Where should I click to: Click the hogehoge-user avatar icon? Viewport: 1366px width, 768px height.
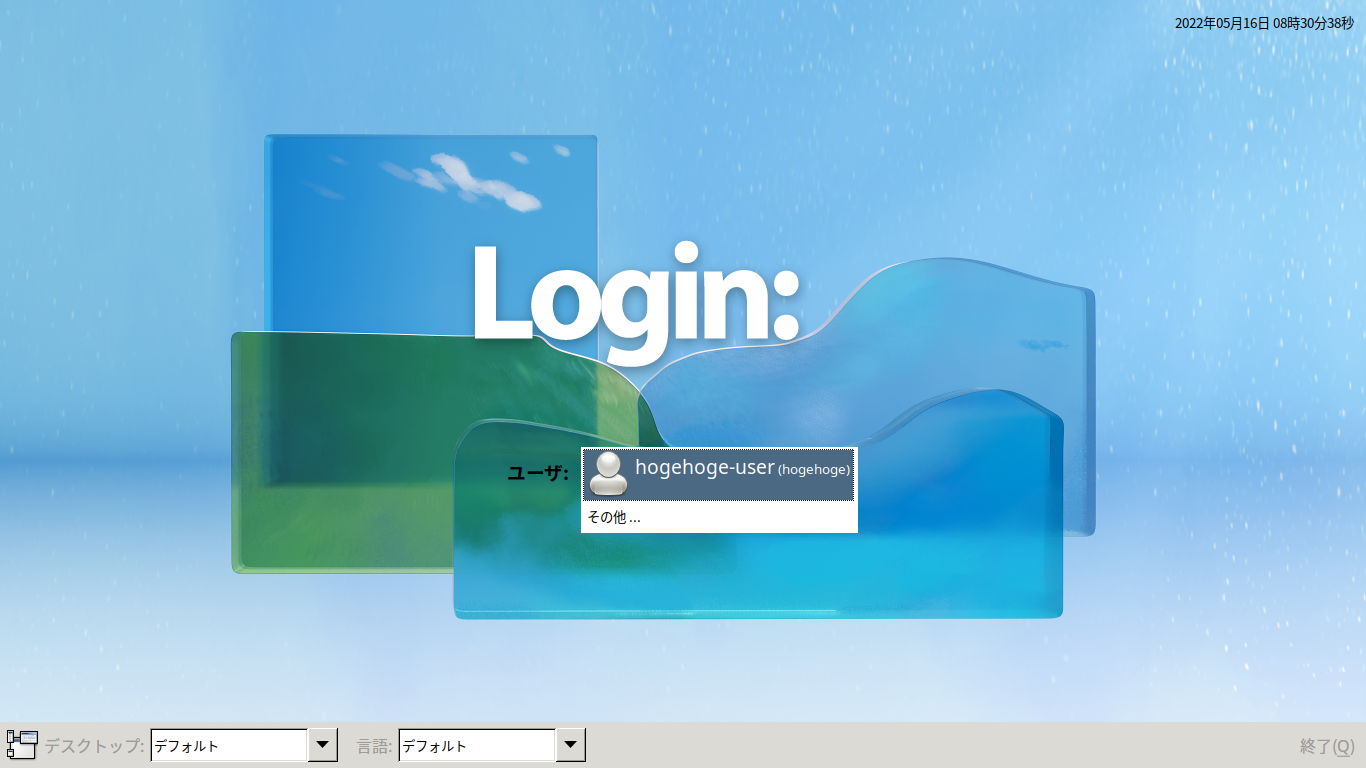pyautogui.click(x=608, y=474)
